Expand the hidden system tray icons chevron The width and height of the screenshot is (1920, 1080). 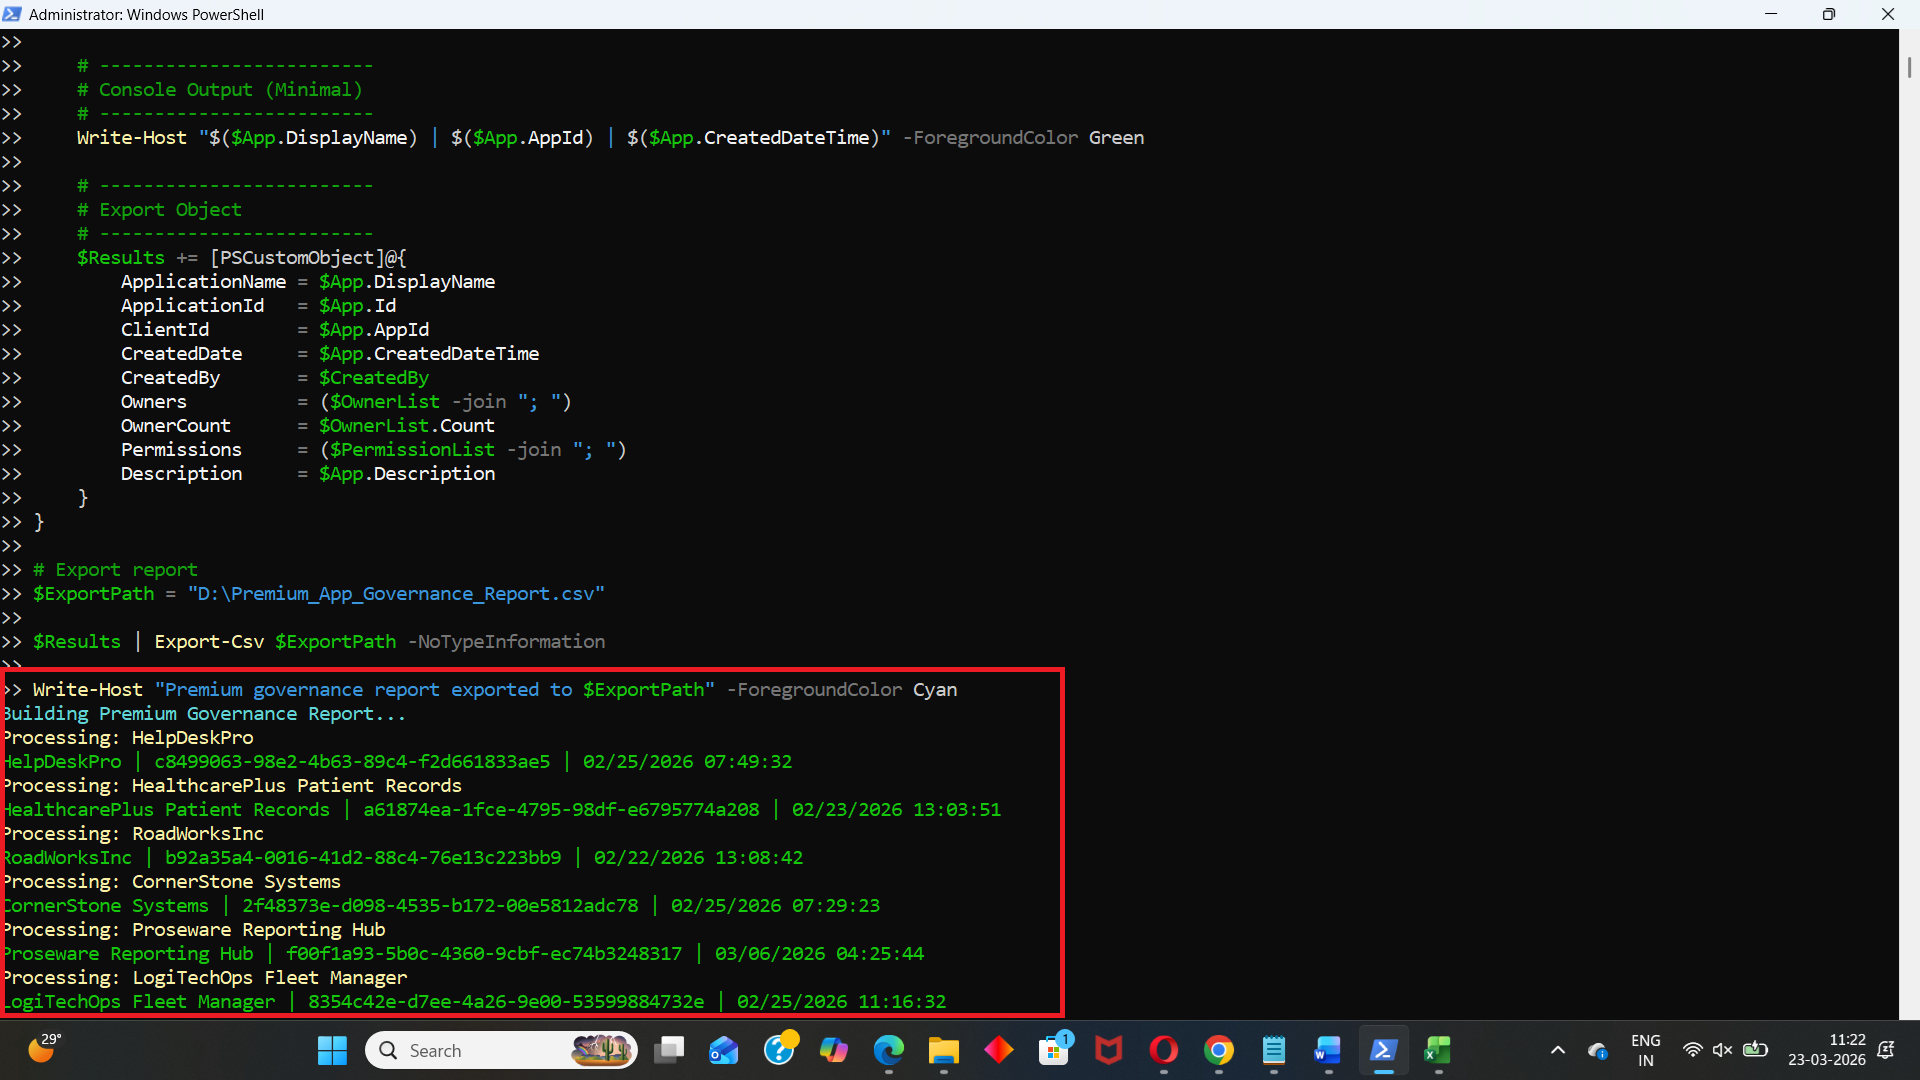point(1557,1050)
